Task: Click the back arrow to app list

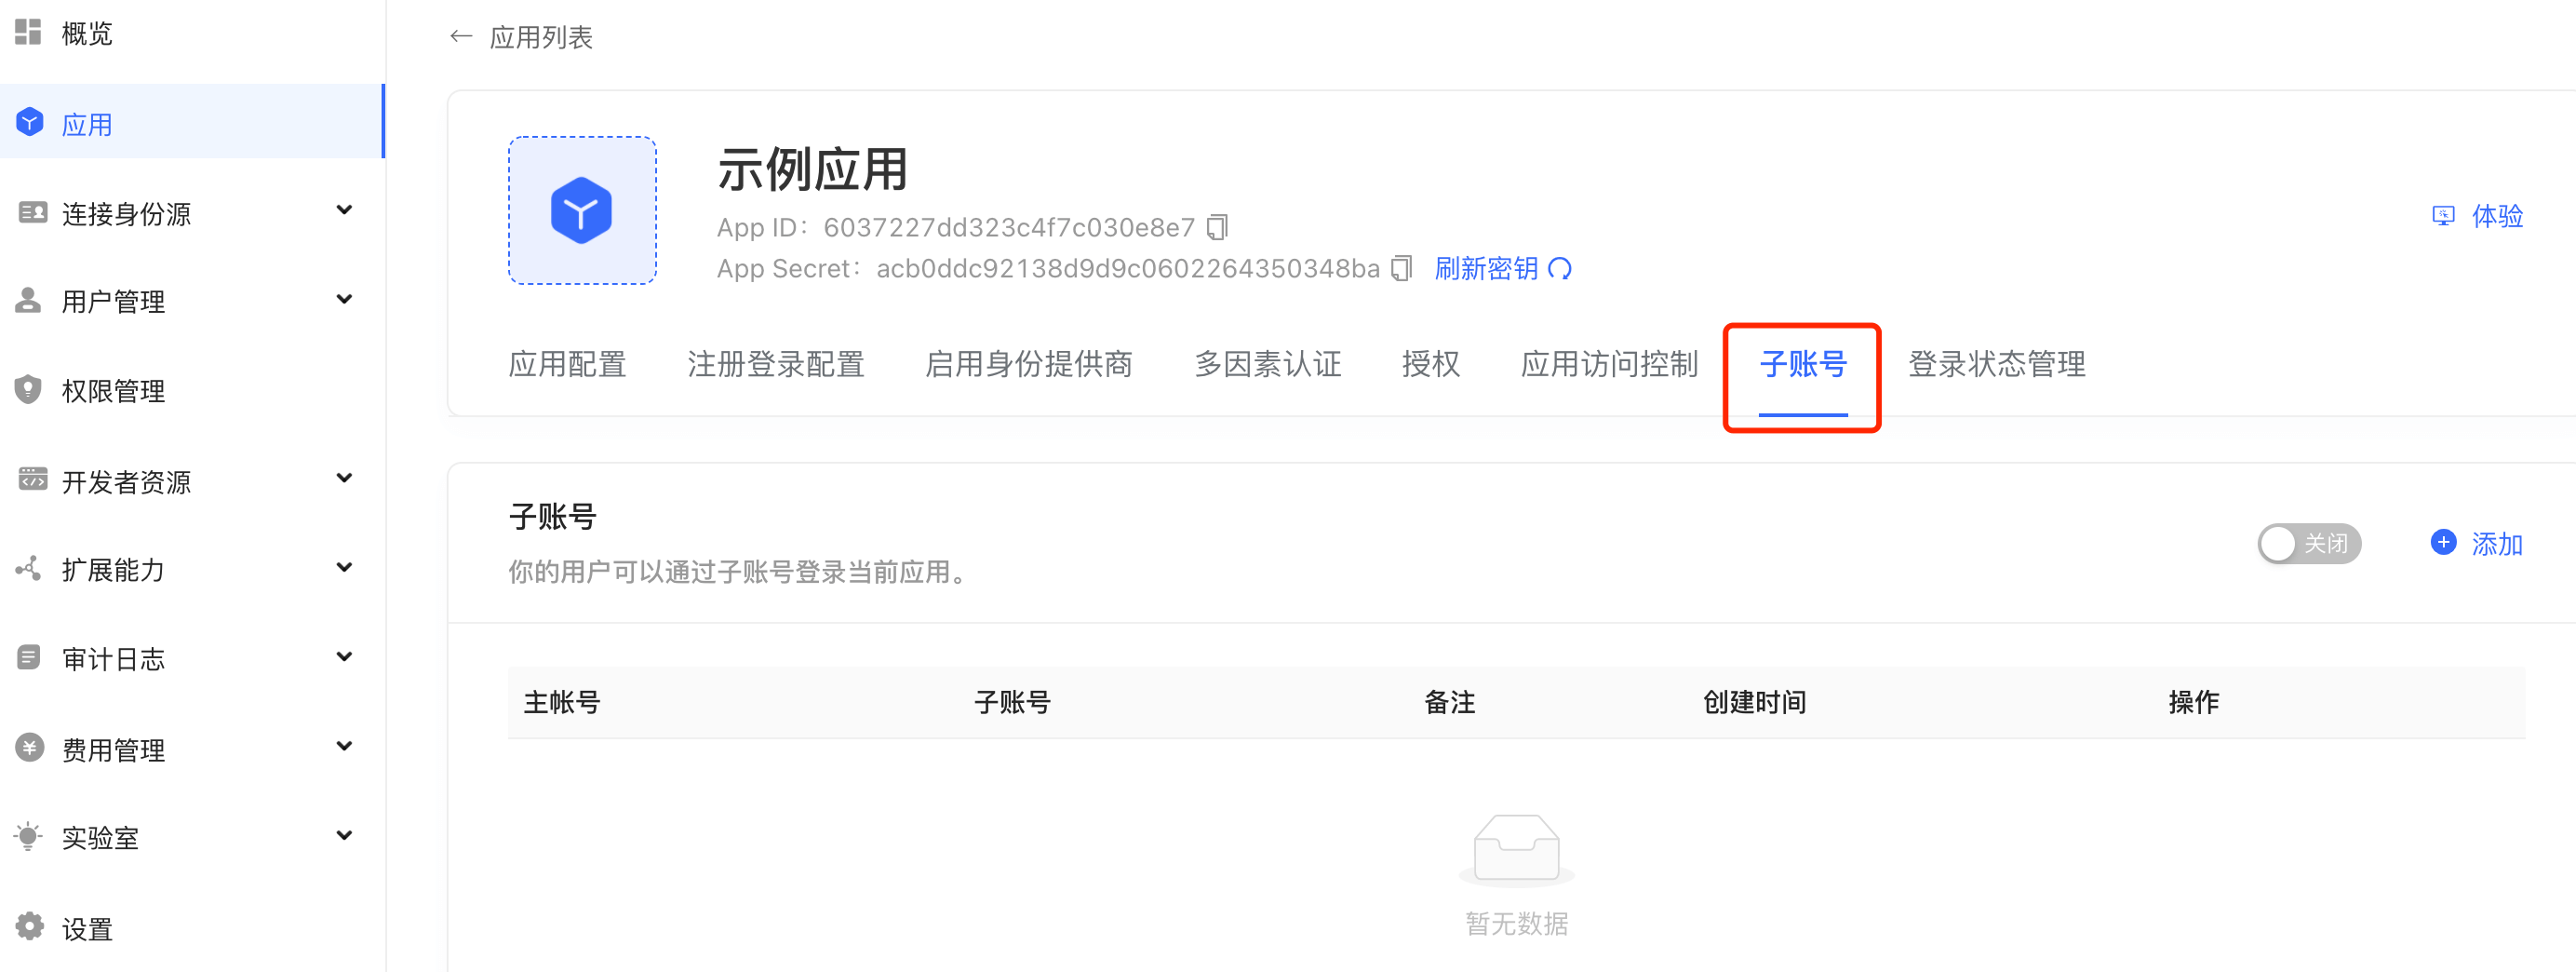Action: pyautogui.click(x=461, y=37)
